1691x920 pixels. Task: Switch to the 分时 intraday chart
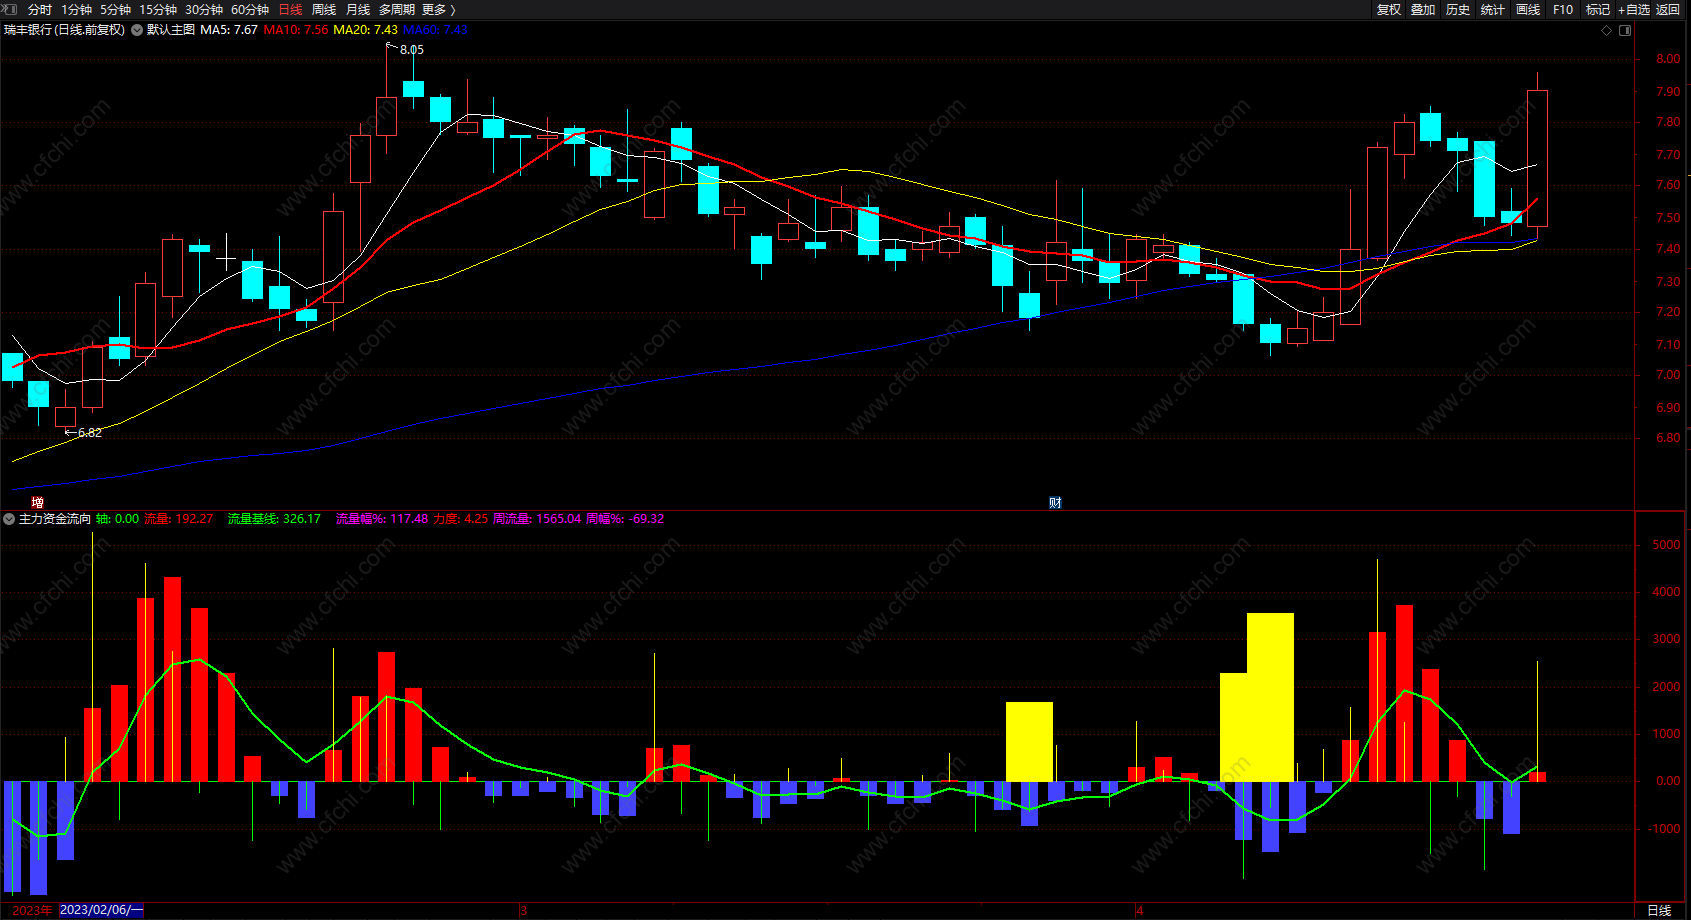(x=40, y=10)
